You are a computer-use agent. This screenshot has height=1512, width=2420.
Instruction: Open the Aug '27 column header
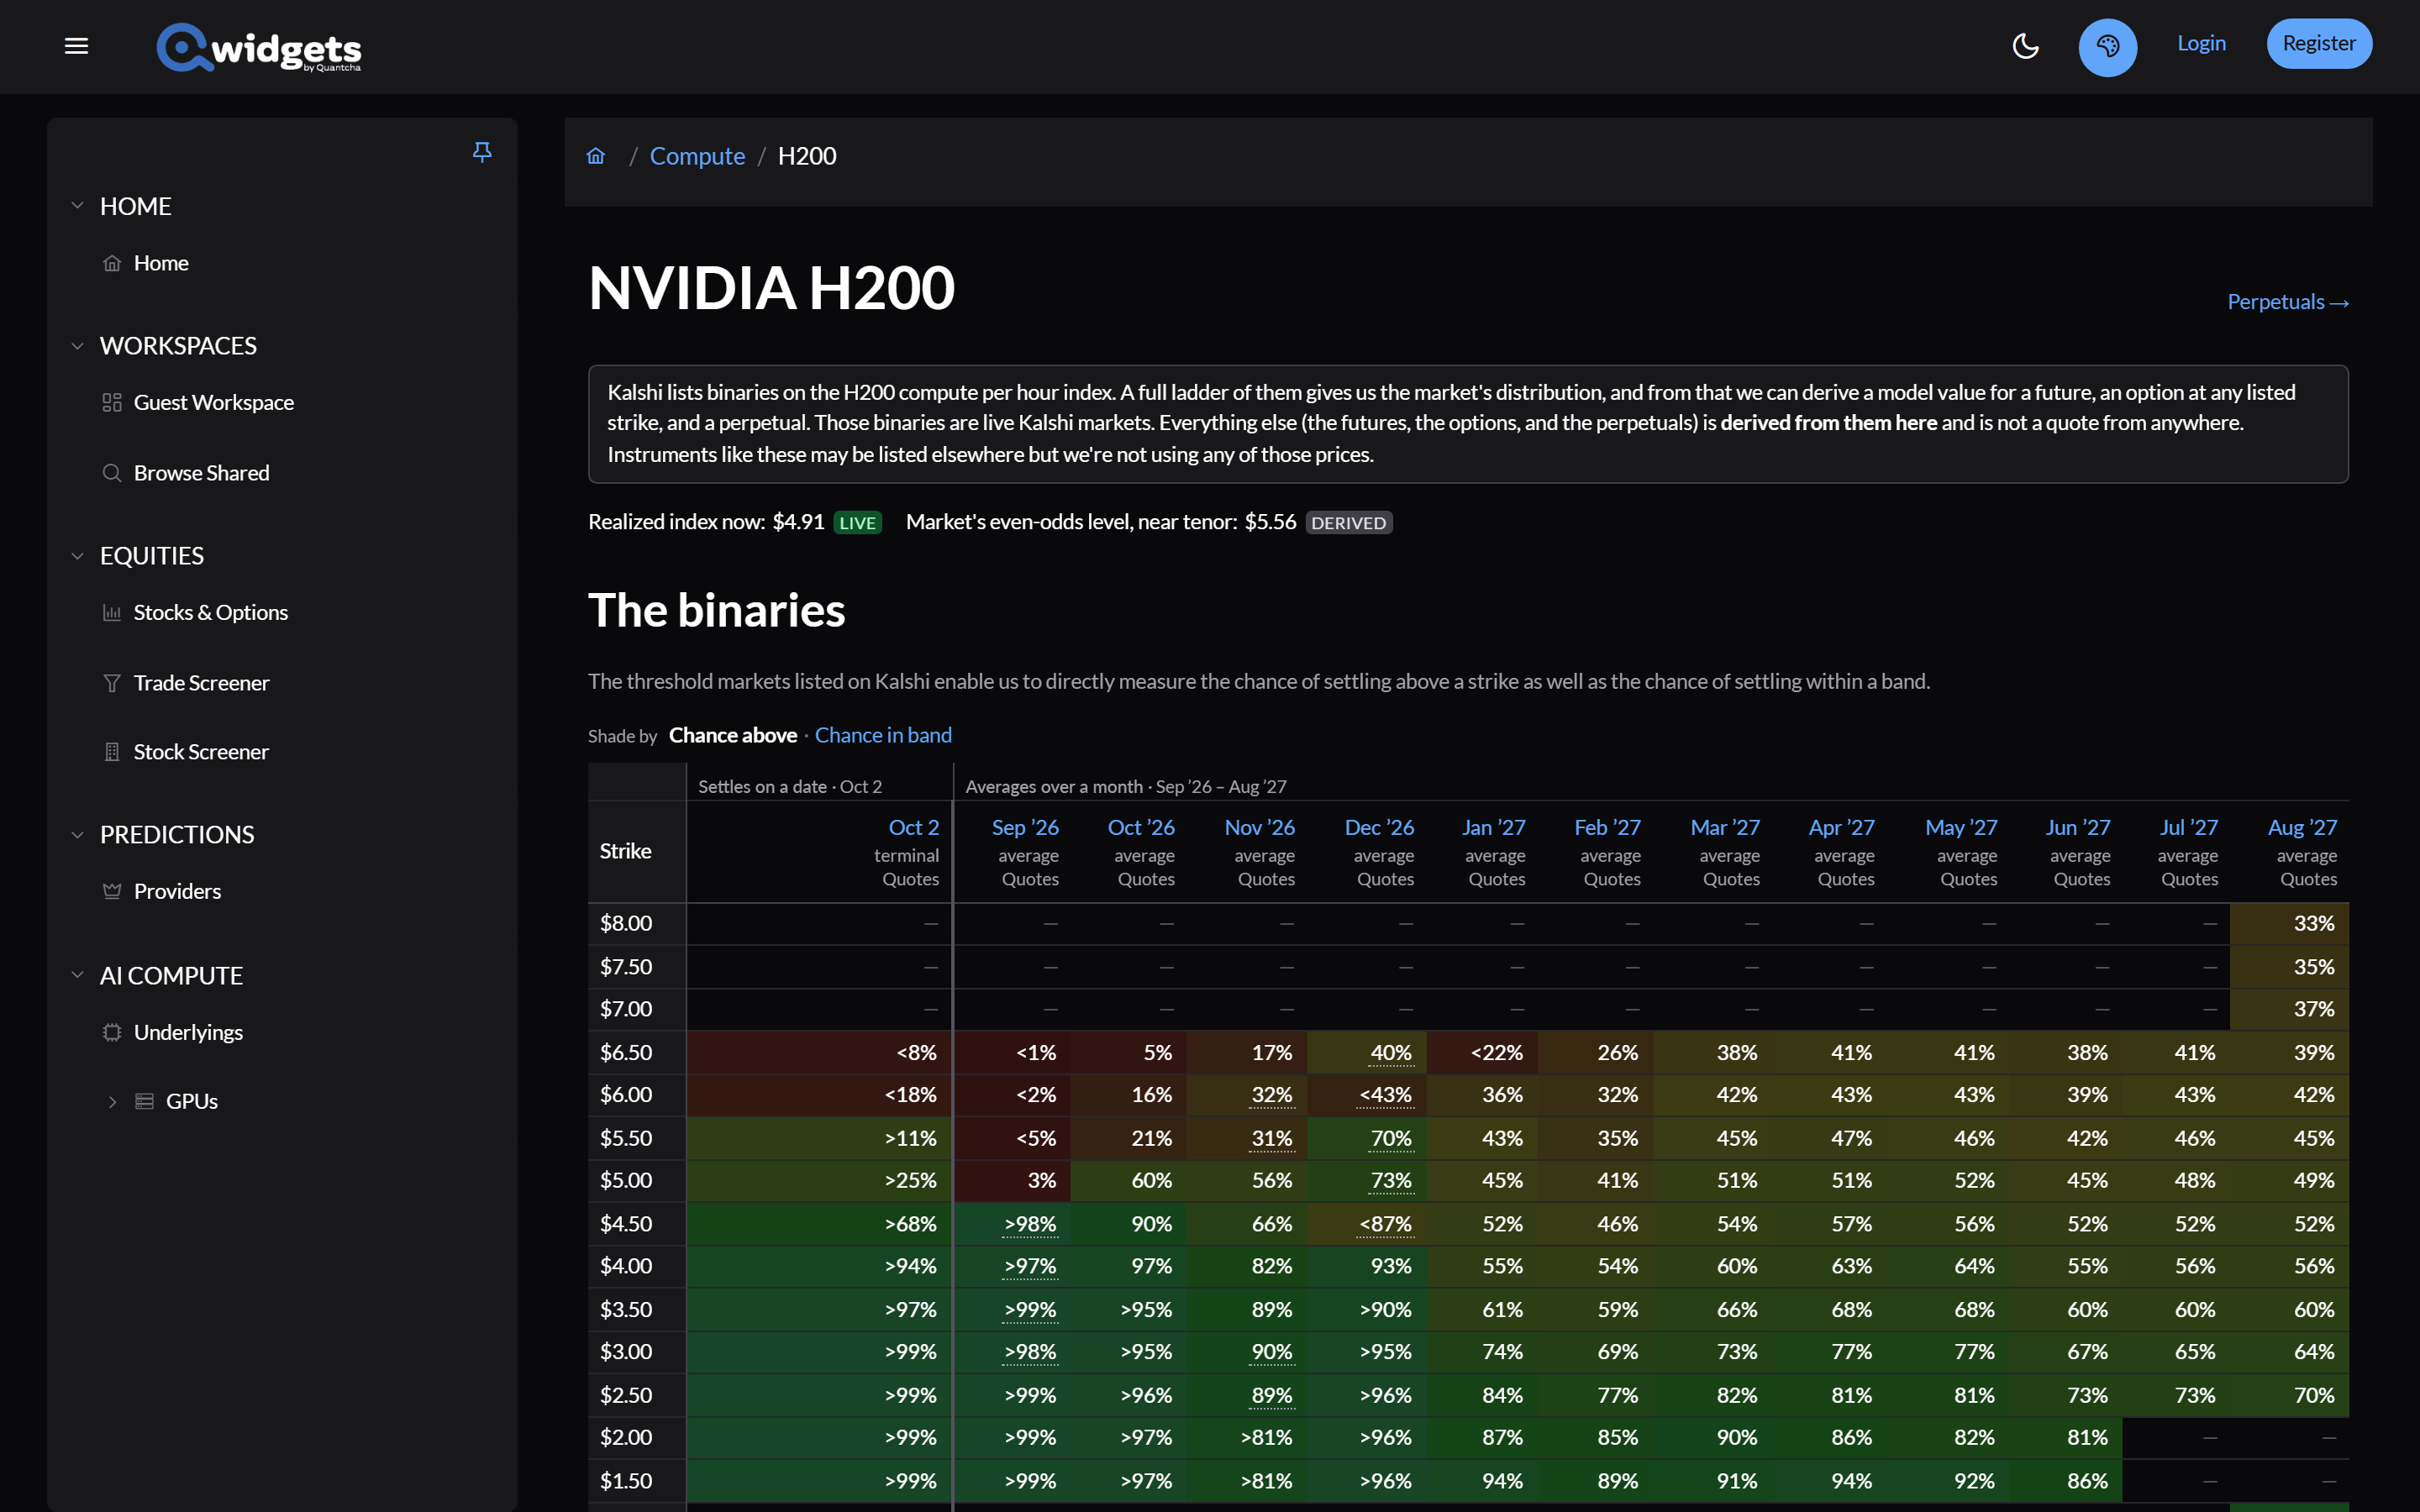[2302, 828]
